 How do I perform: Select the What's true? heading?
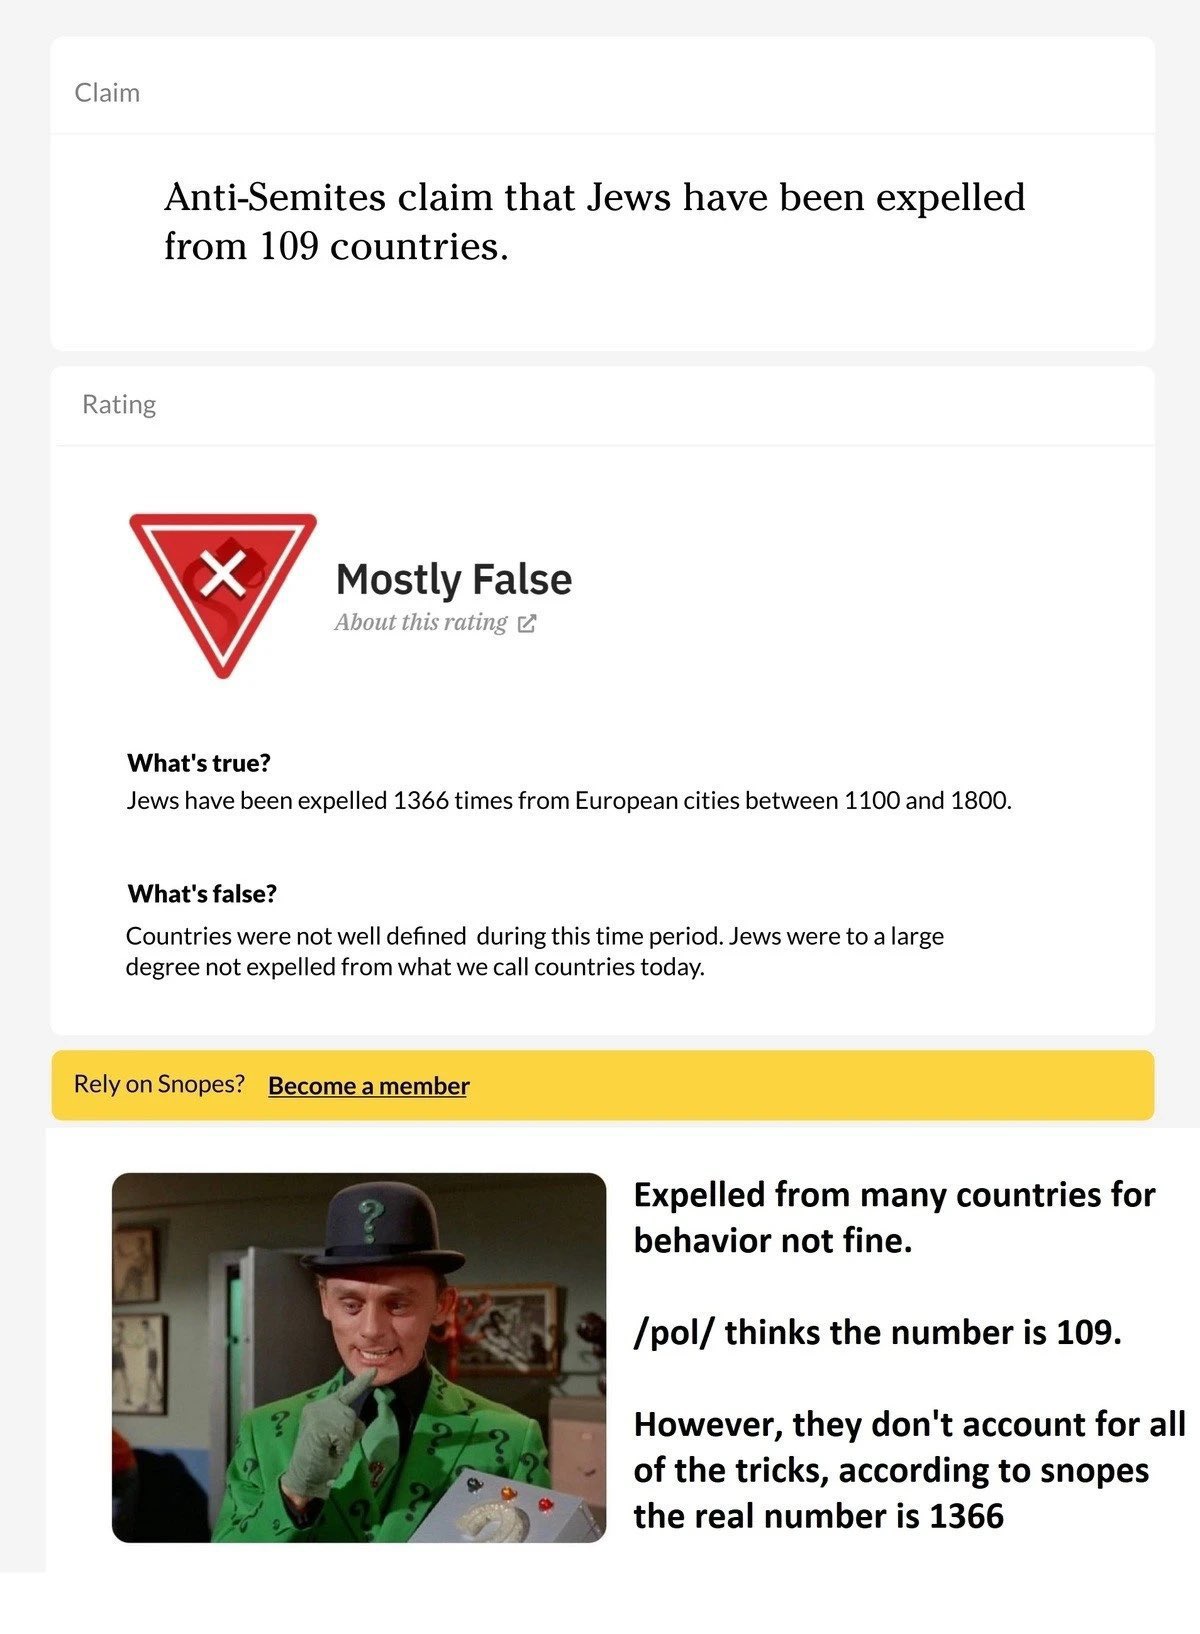pos(199,763)
